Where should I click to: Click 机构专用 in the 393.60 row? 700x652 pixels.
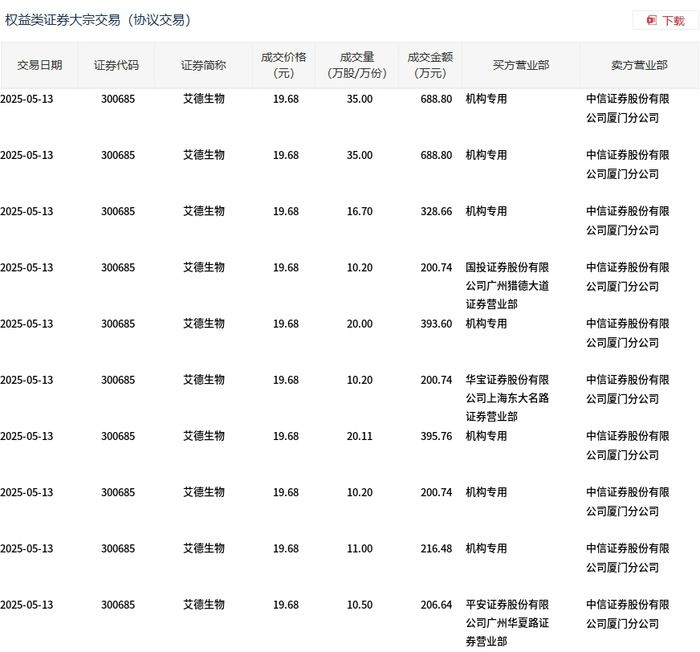(x=486, y=324)
